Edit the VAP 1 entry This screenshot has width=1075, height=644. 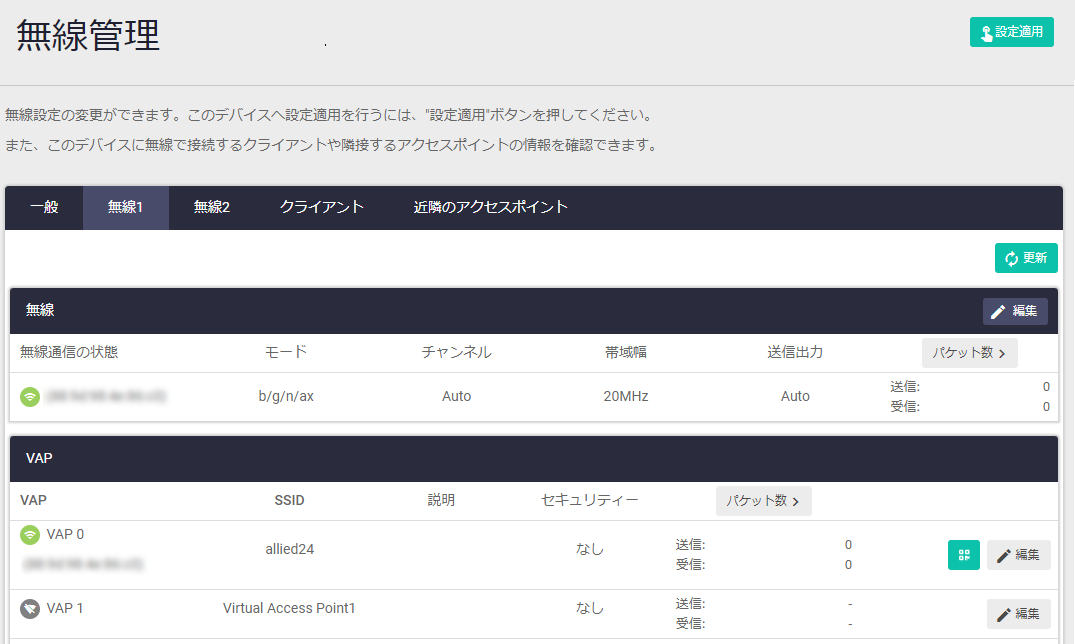[1018, 614]
